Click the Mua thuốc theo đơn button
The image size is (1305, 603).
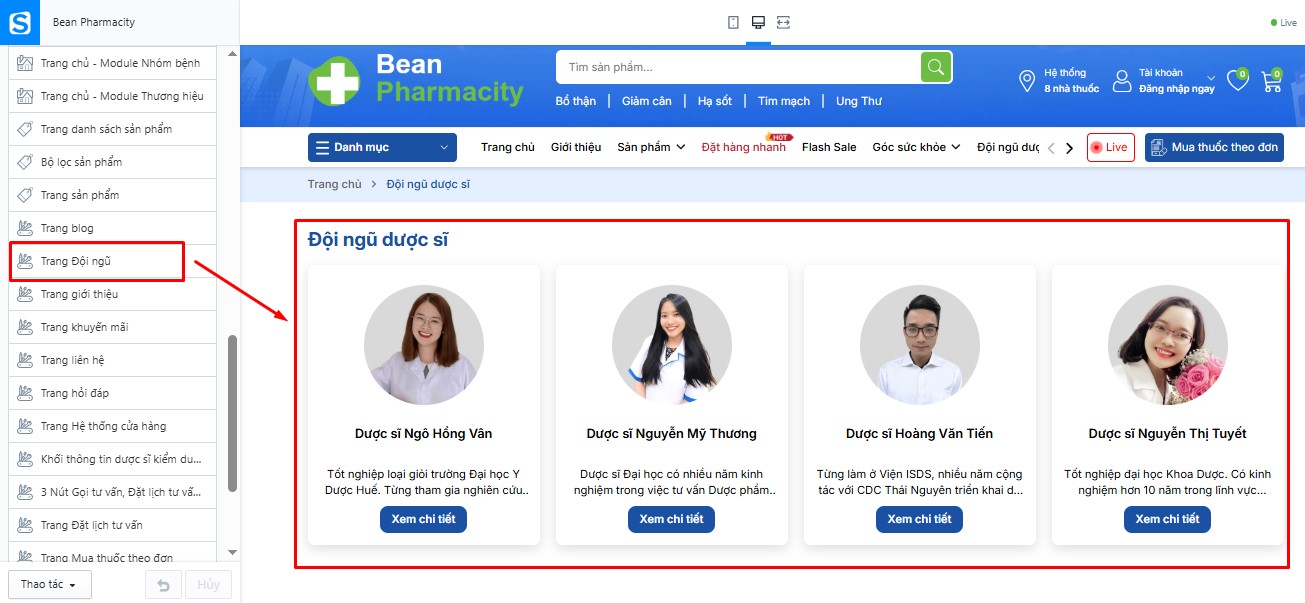(x=1214, y=147)
